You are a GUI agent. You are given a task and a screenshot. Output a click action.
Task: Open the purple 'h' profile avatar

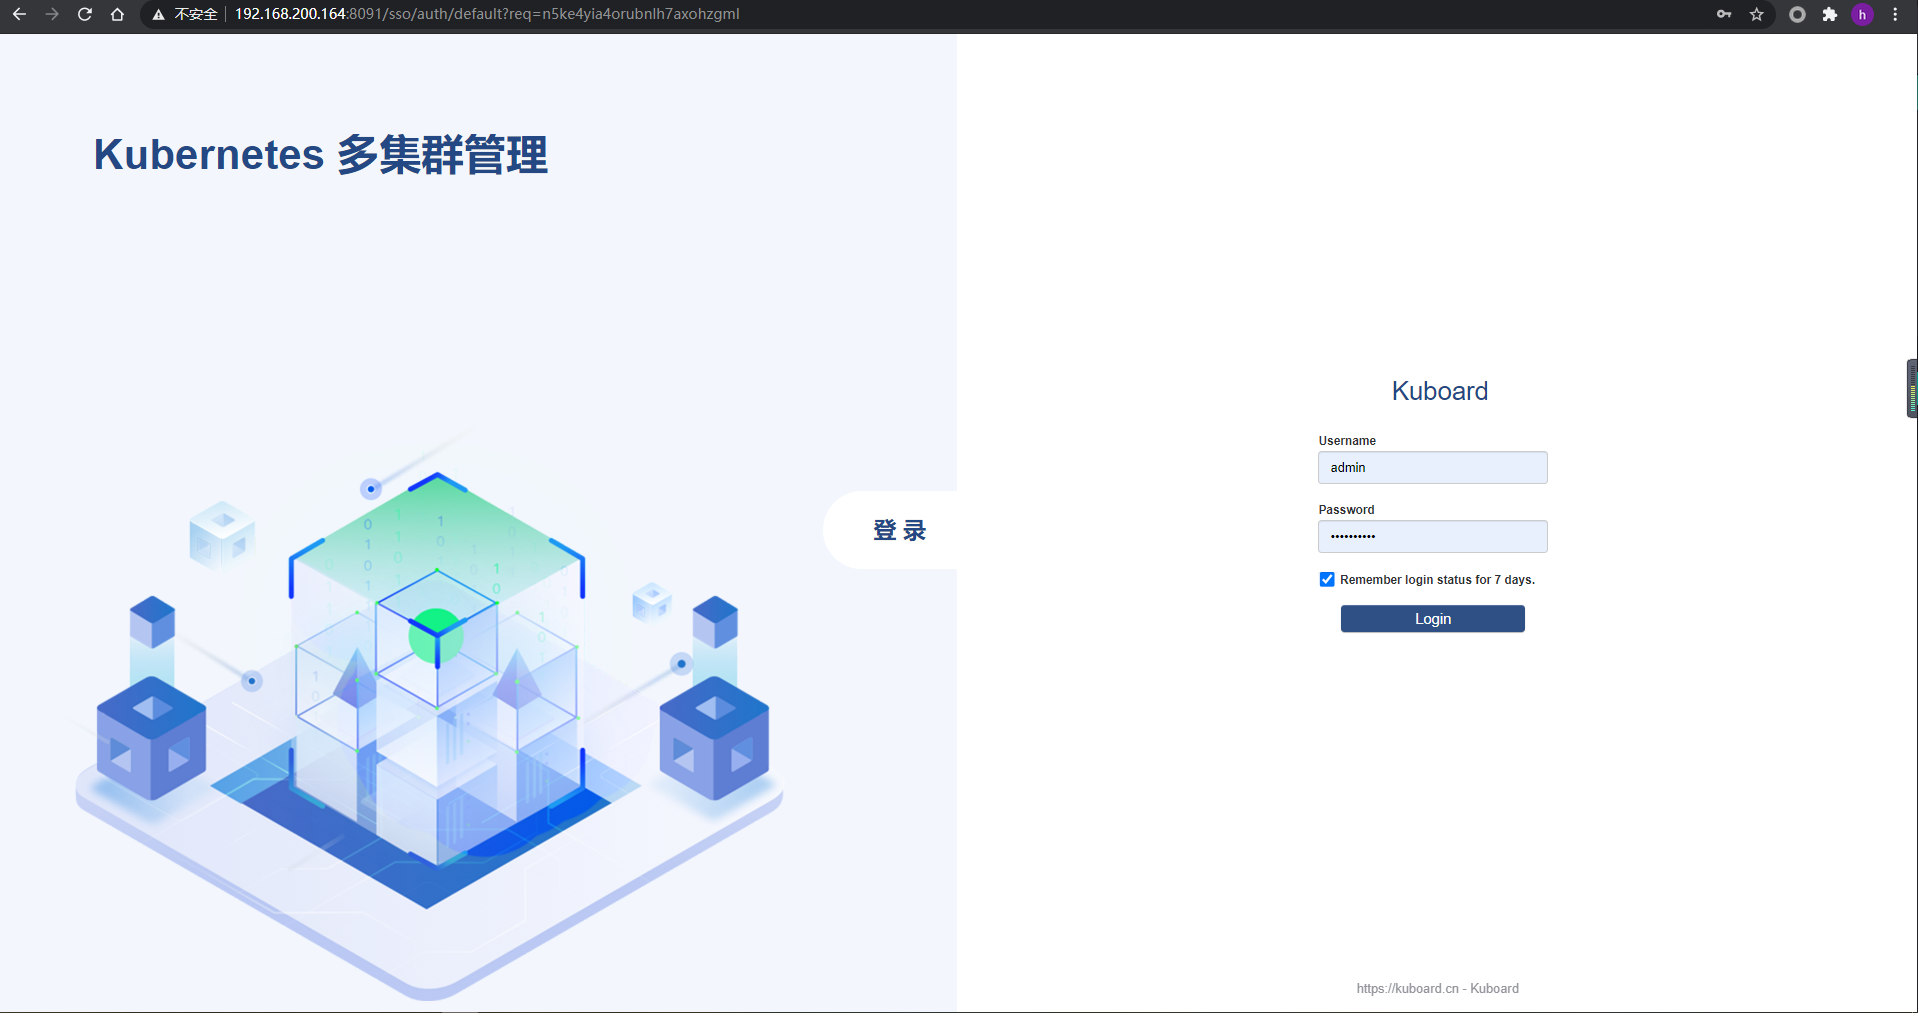point(1862,14)
